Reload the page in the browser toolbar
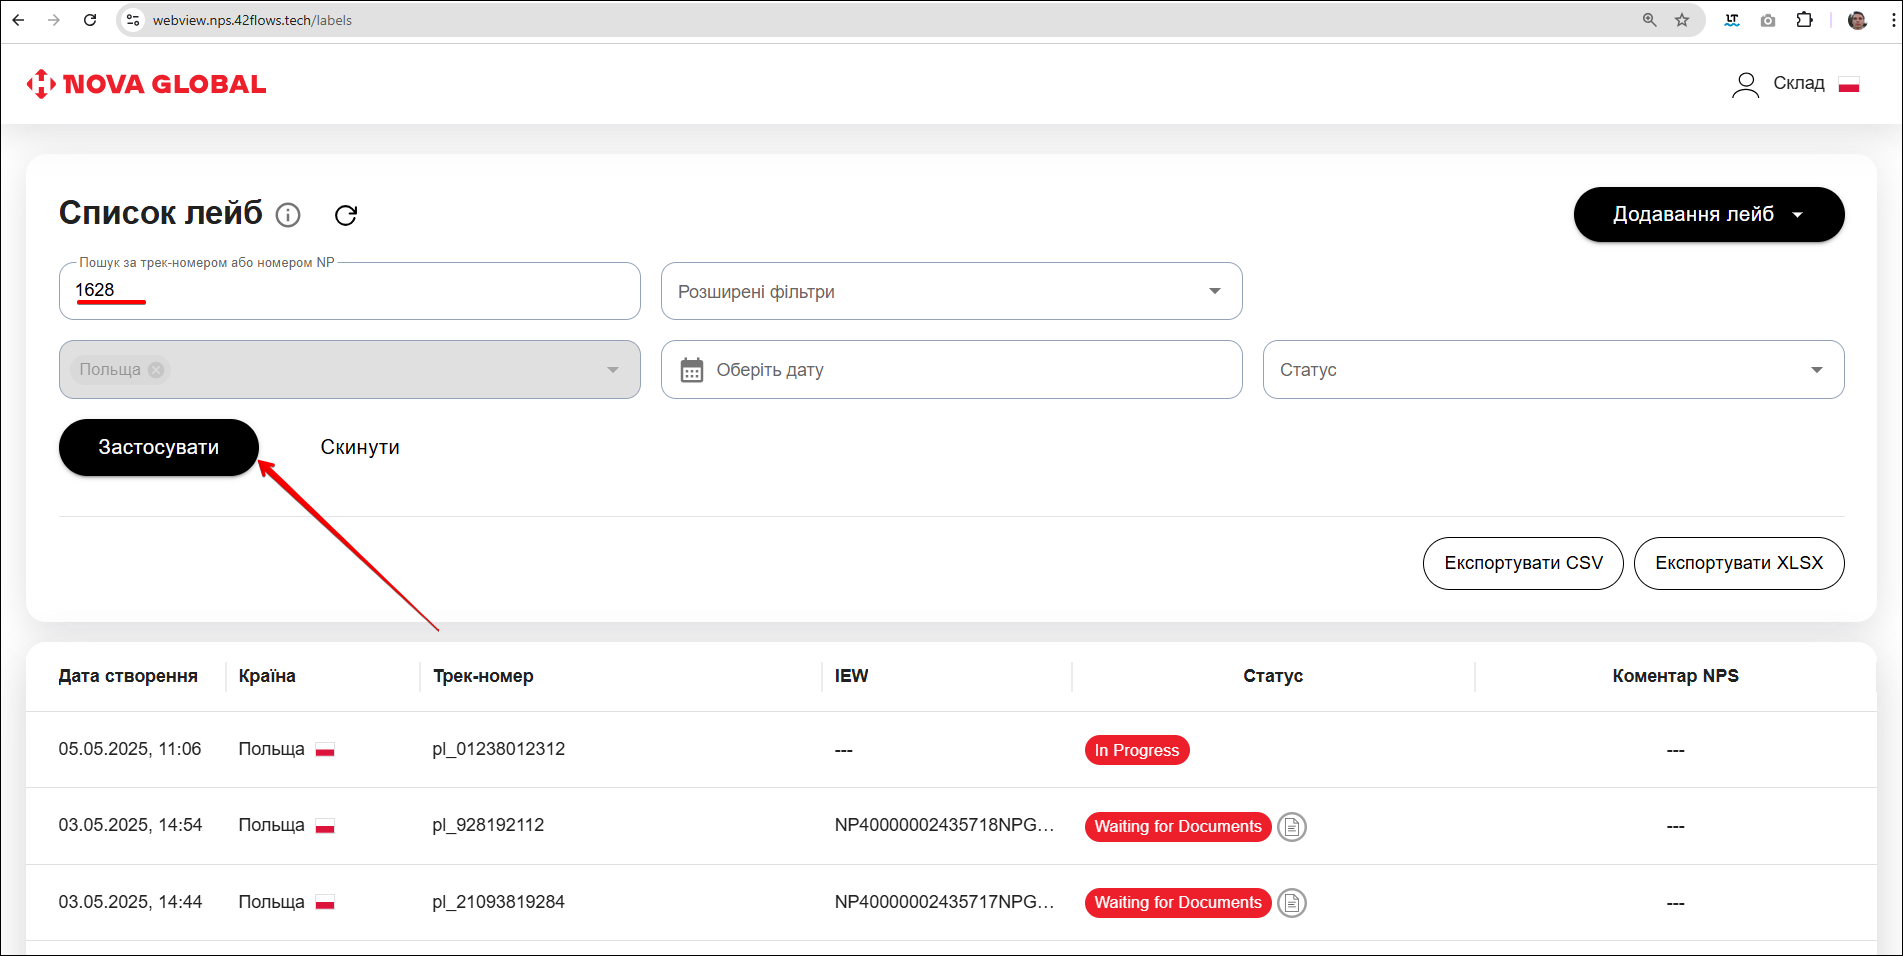 pos(90,20)
